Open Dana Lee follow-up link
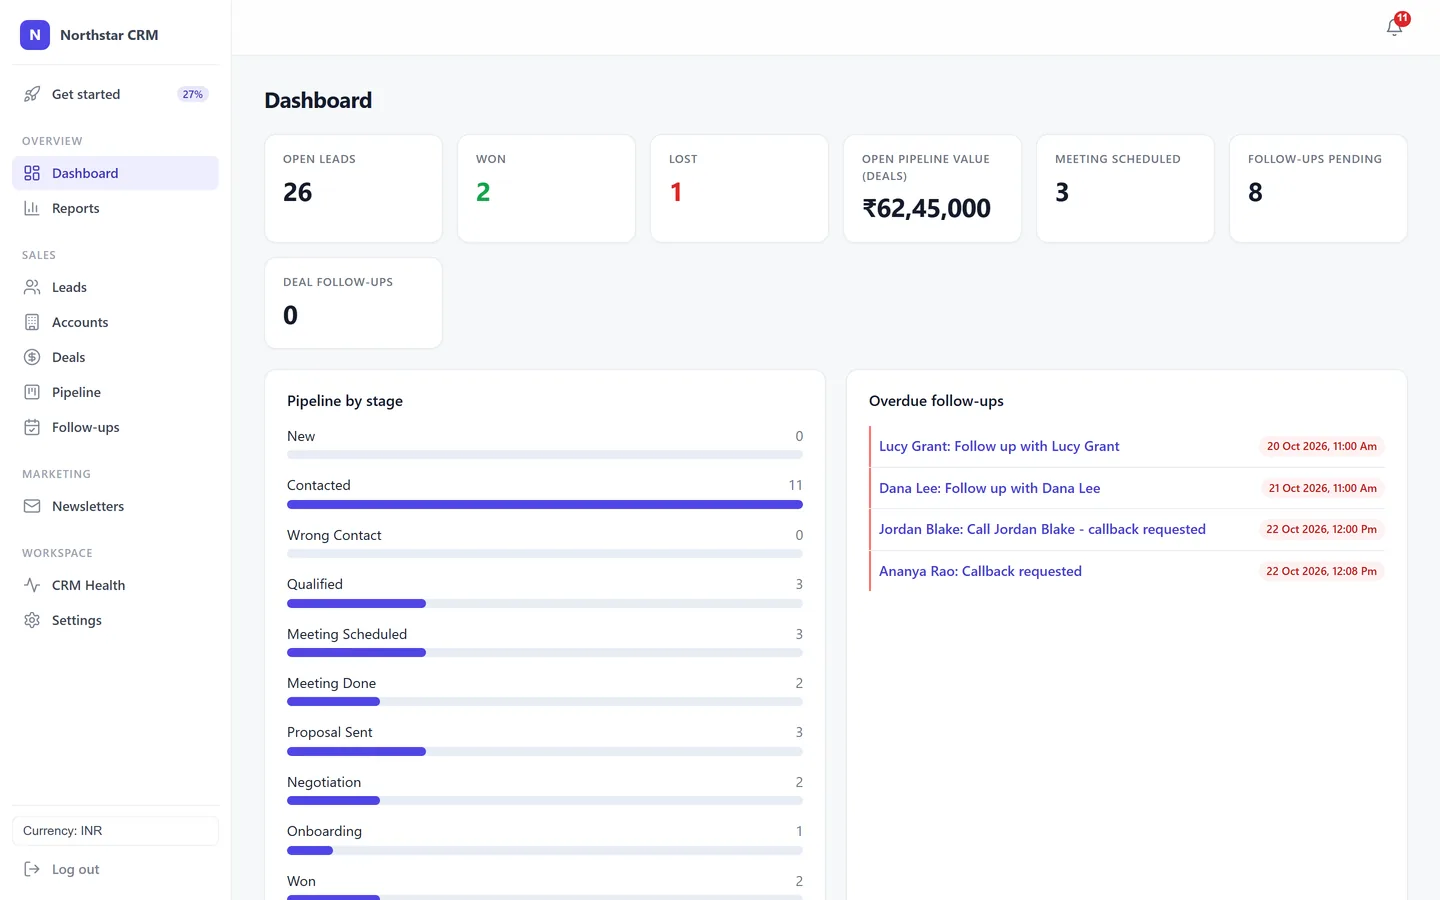The height and width of the screenshot is (900, 1440). click(989, 488)
